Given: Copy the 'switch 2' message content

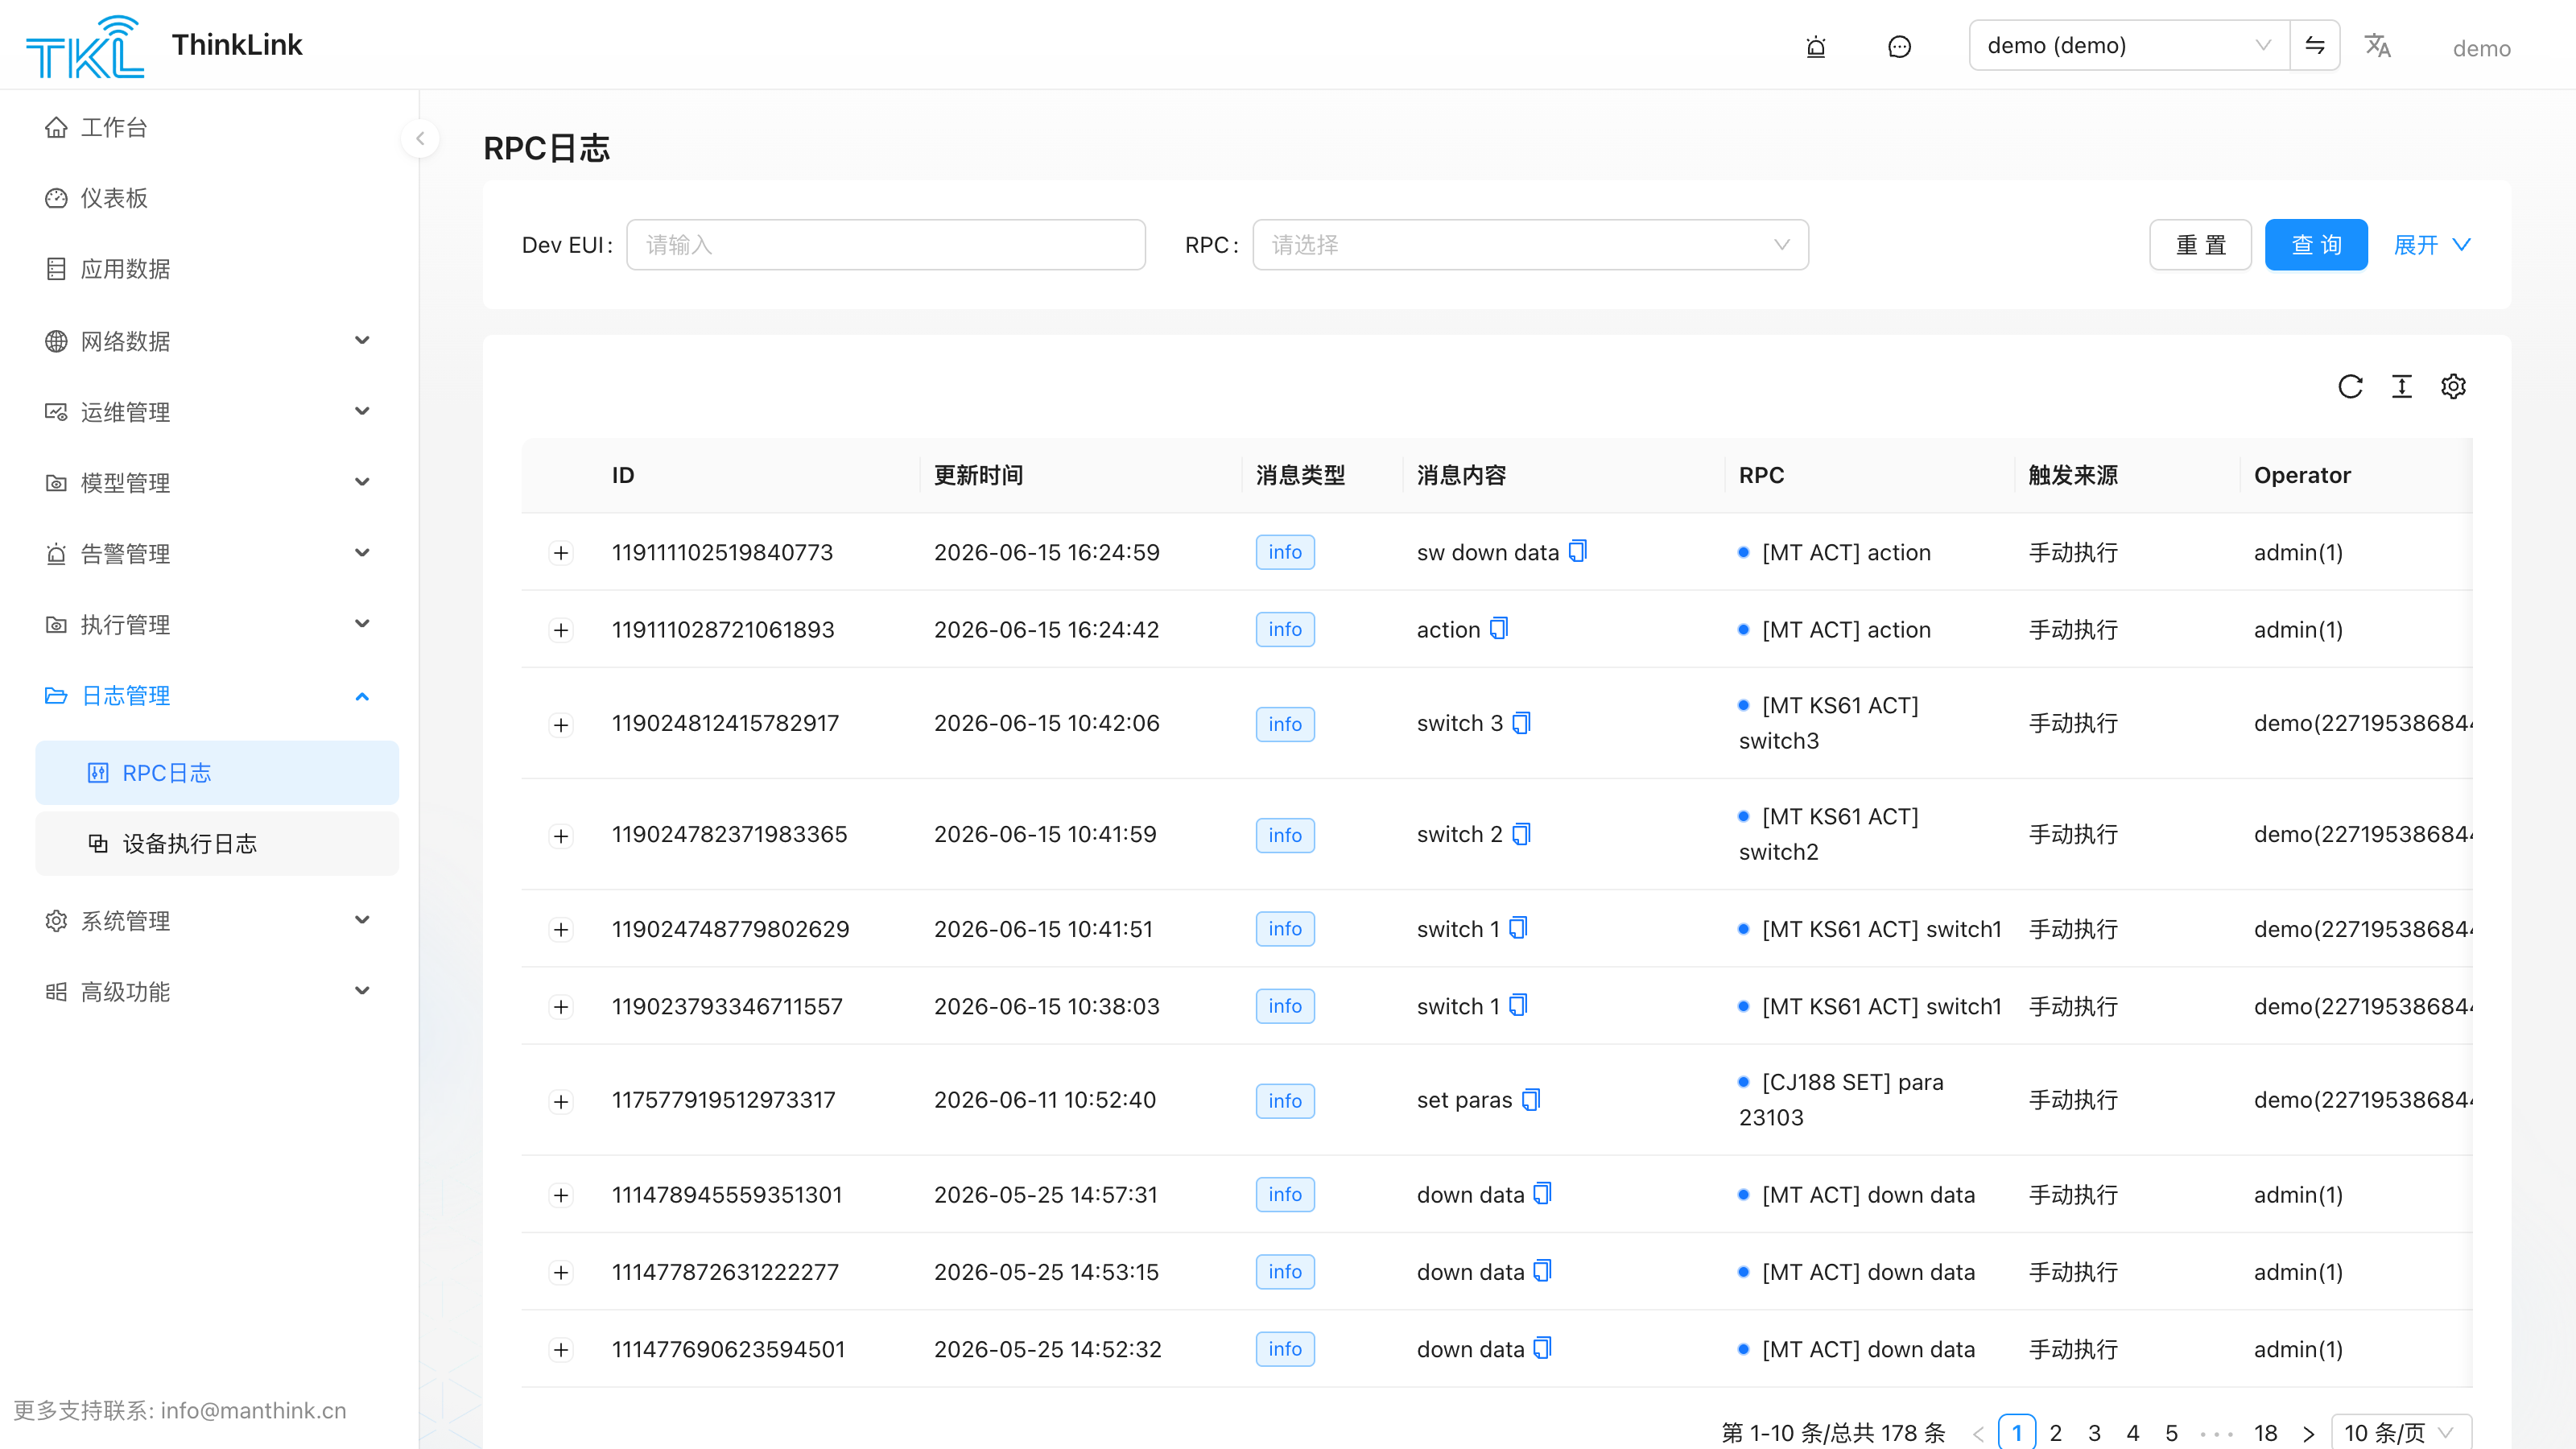Looking at the screenshot, I should (1522, 833).
